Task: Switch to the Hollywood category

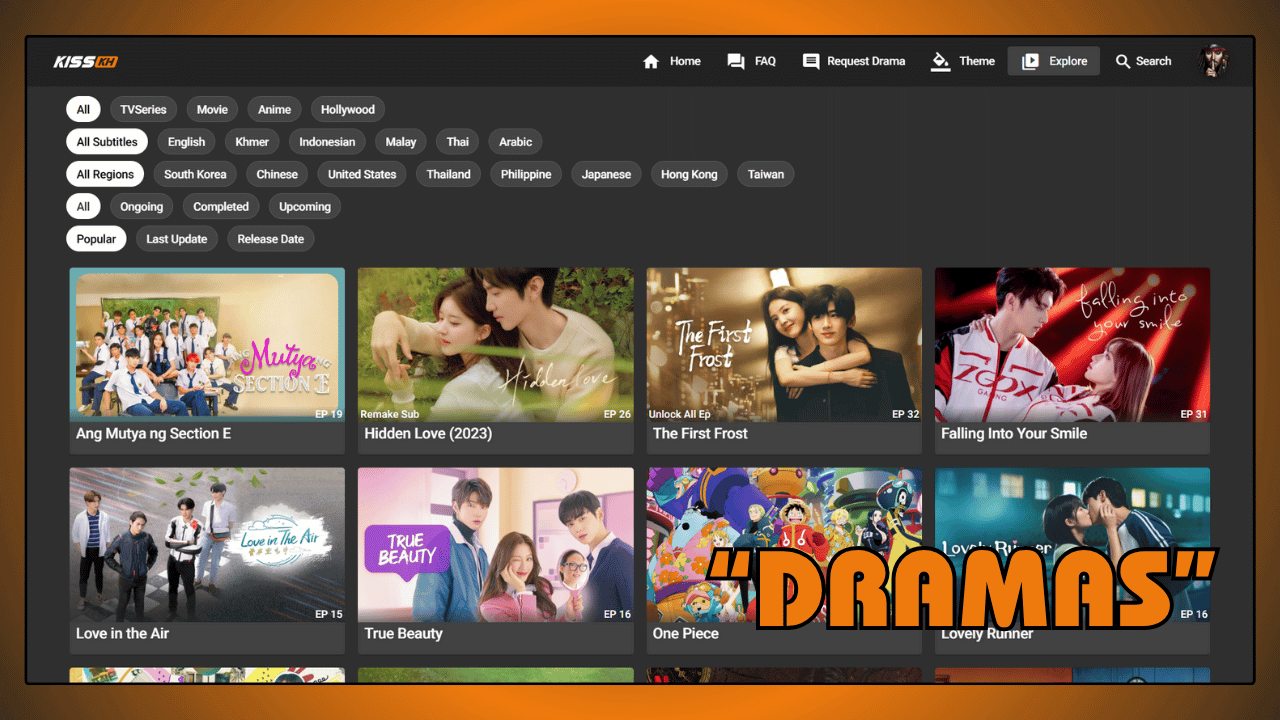Action: pyautogui.click(x=347, y=109)
